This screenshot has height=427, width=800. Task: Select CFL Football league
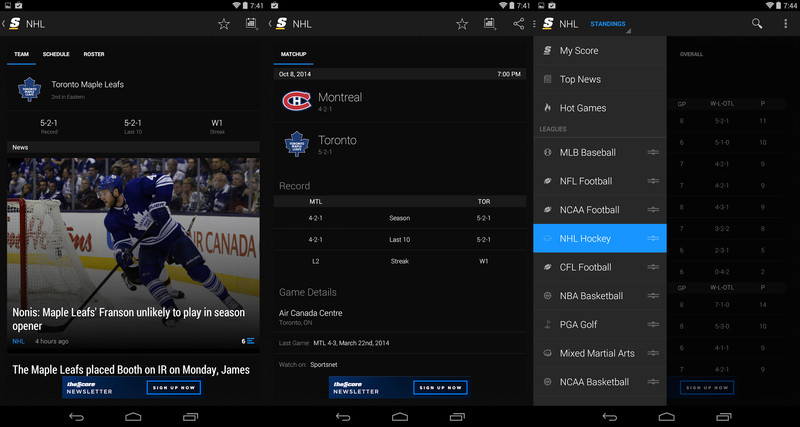[600, 267]
